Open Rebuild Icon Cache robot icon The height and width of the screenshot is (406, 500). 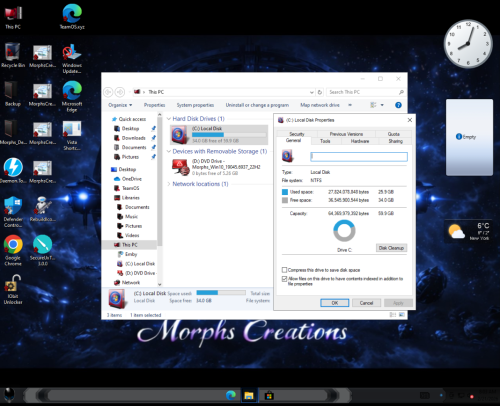pyautogui.click(x=42, y=209)
